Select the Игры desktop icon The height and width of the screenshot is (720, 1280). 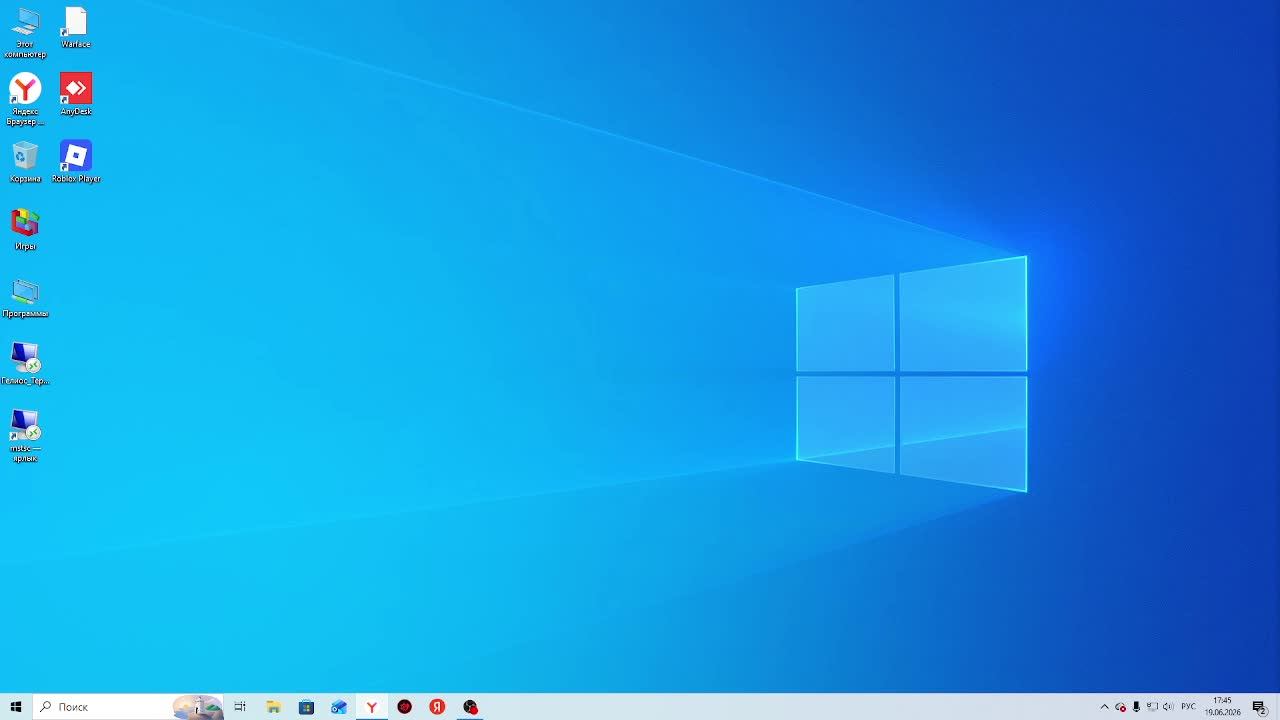point(25,228)
